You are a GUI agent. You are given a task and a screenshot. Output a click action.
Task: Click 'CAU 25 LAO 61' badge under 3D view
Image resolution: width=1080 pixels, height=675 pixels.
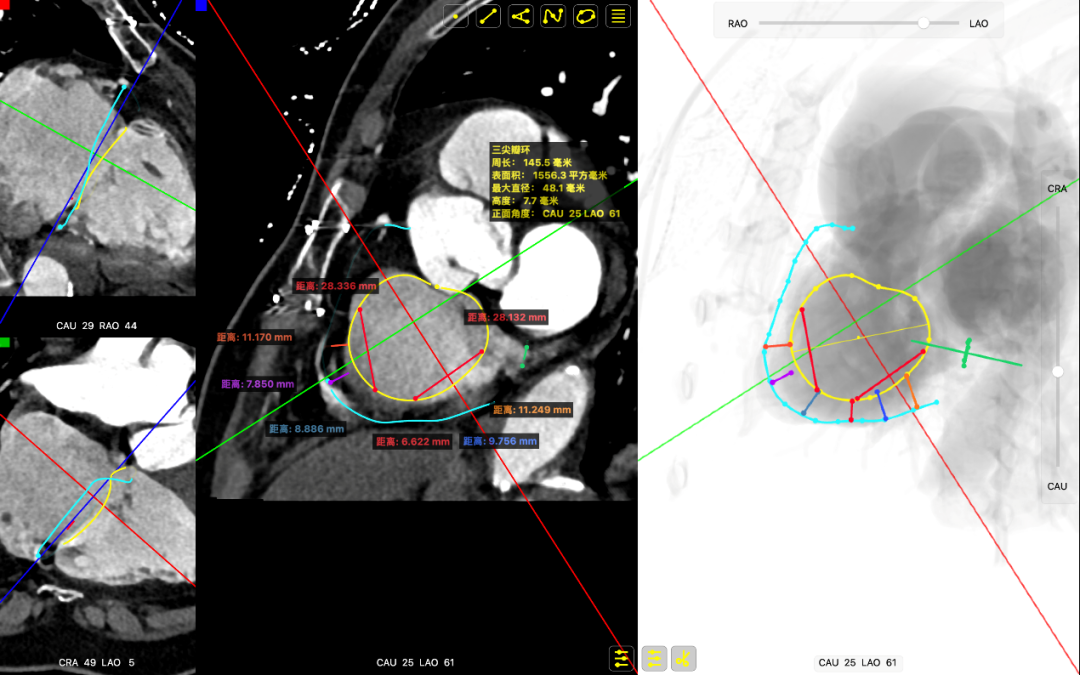pyautogui.click(x=858, y=663)
